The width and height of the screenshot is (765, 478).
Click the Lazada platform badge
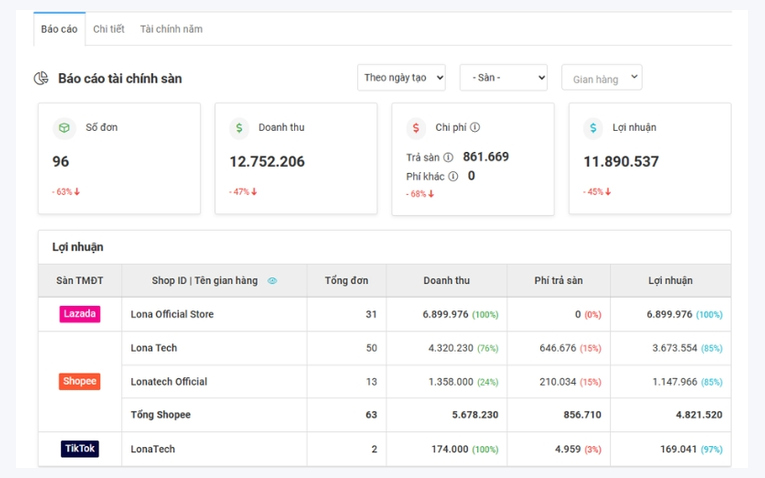point(80,314)
